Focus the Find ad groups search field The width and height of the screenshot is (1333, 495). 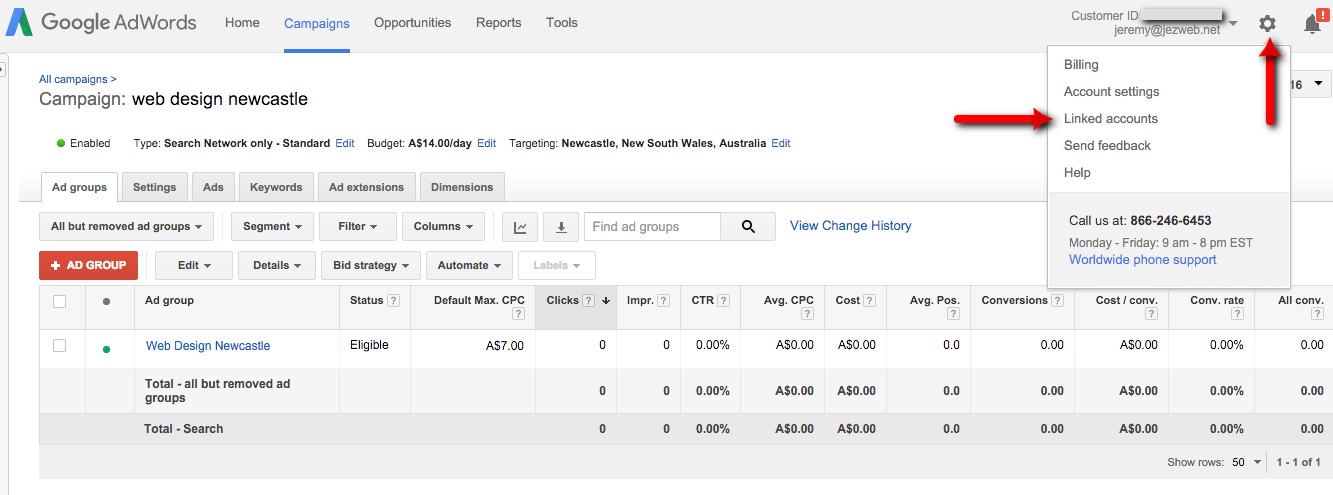point(652,227)
